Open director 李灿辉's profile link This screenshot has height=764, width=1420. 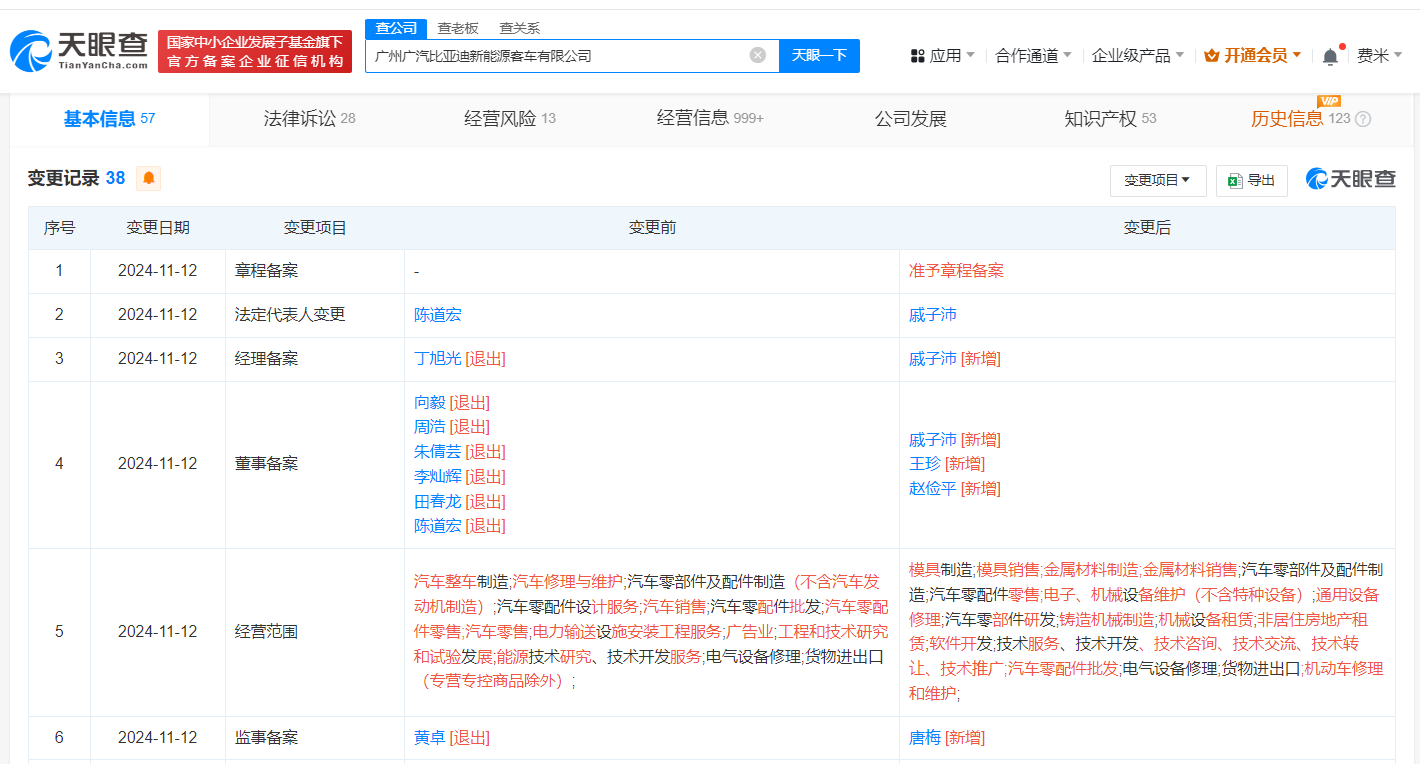click(x=438, y=477)
